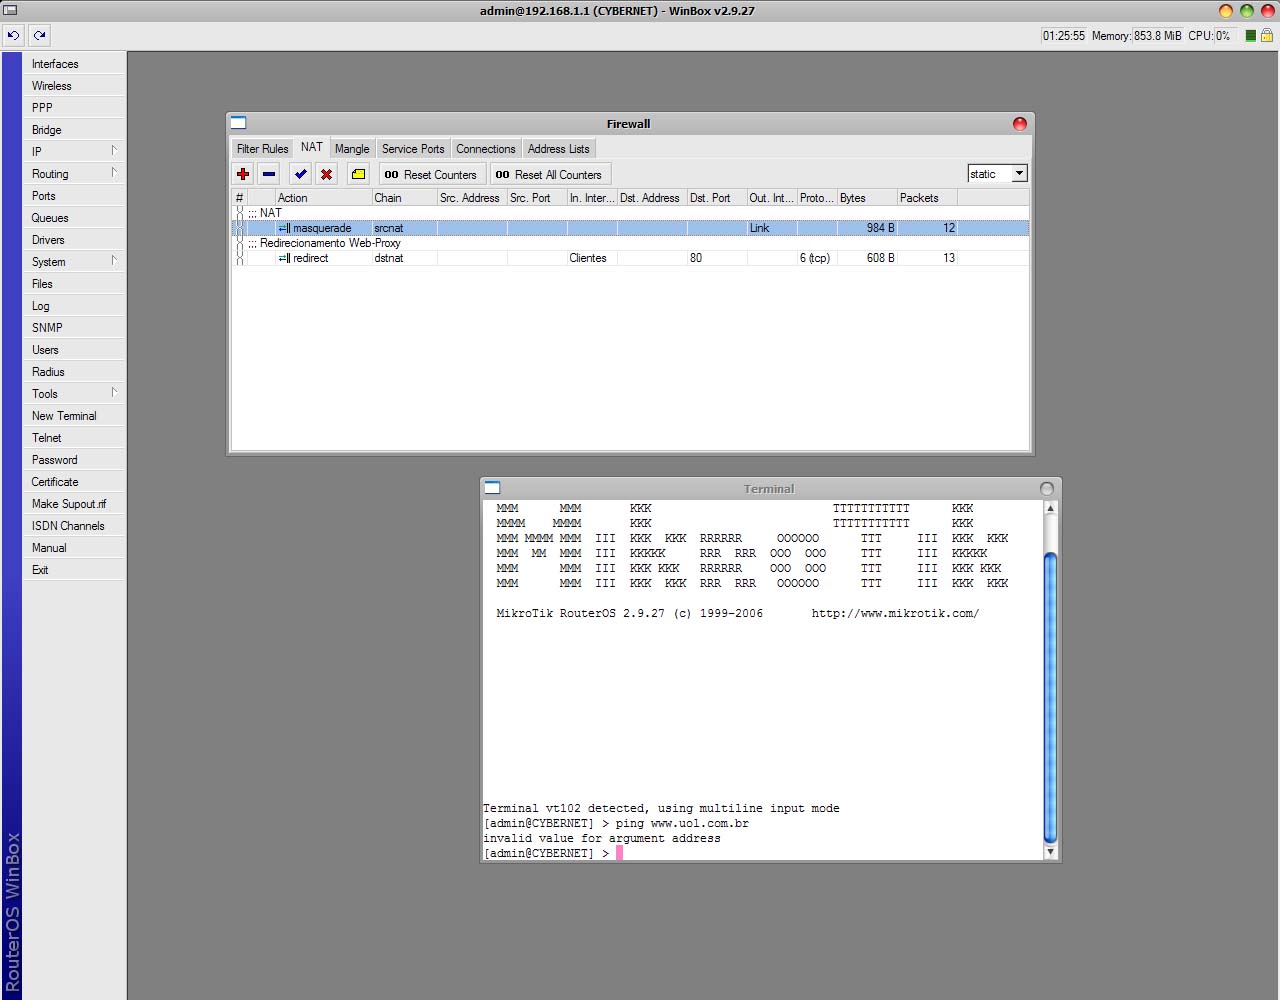Close the Firewall window with the red button

[x=1020, y=124]
